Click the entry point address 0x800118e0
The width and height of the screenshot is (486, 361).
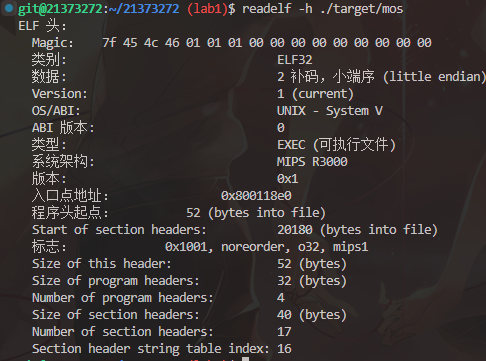(256, 196)
